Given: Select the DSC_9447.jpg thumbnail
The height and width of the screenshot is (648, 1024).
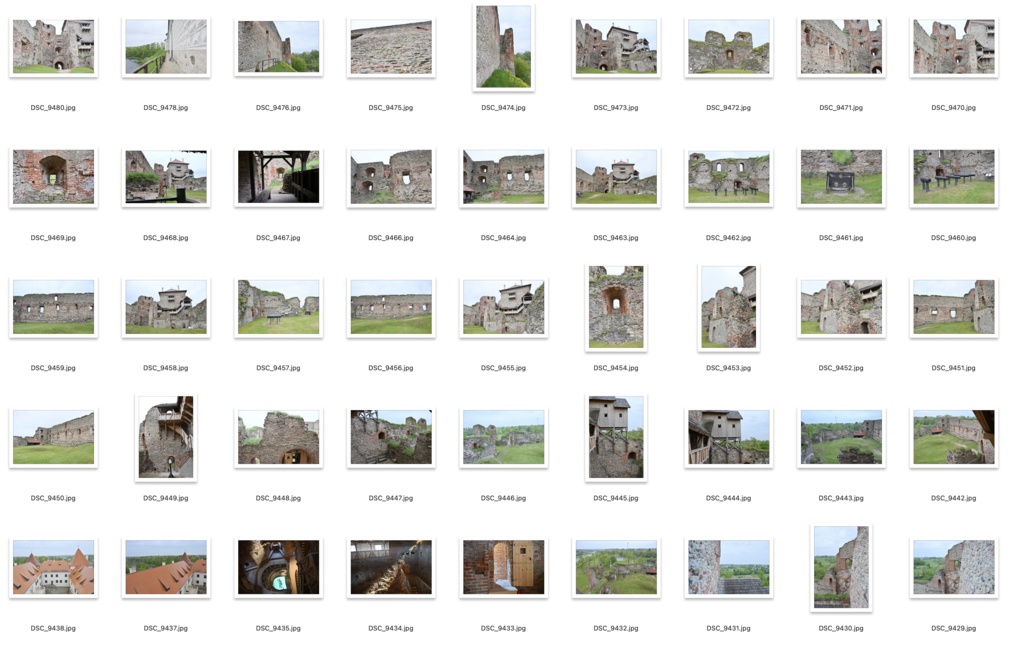Looking at the screenshot, I should click(391, 437).
